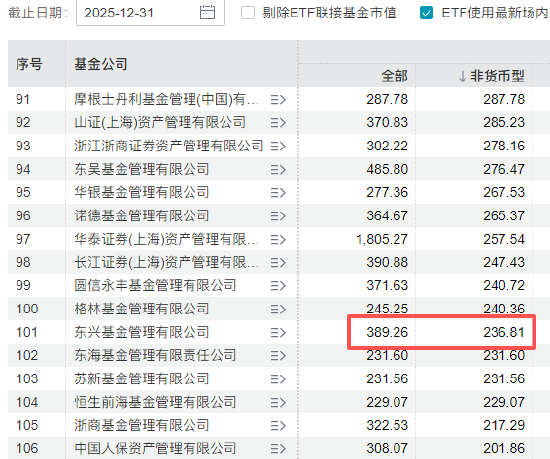Select 东兴基金管理有限公司 company name
Screen dimensions: 550x459
coord(142,332)
